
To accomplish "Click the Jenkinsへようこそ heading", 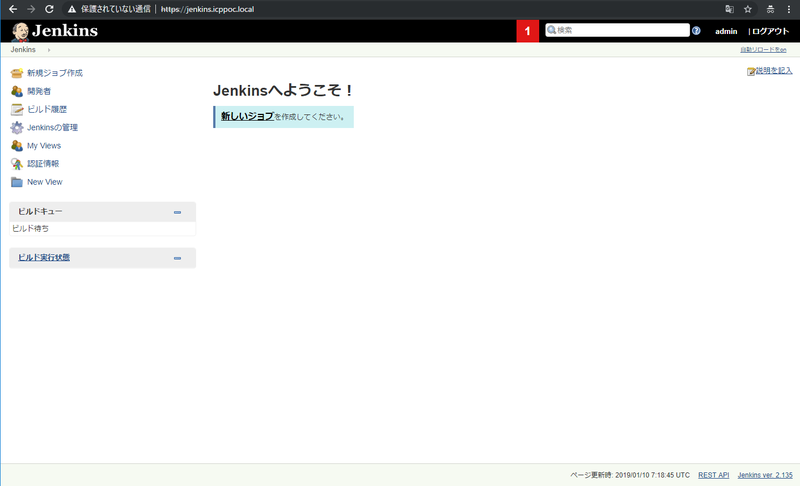I will 283,90.
